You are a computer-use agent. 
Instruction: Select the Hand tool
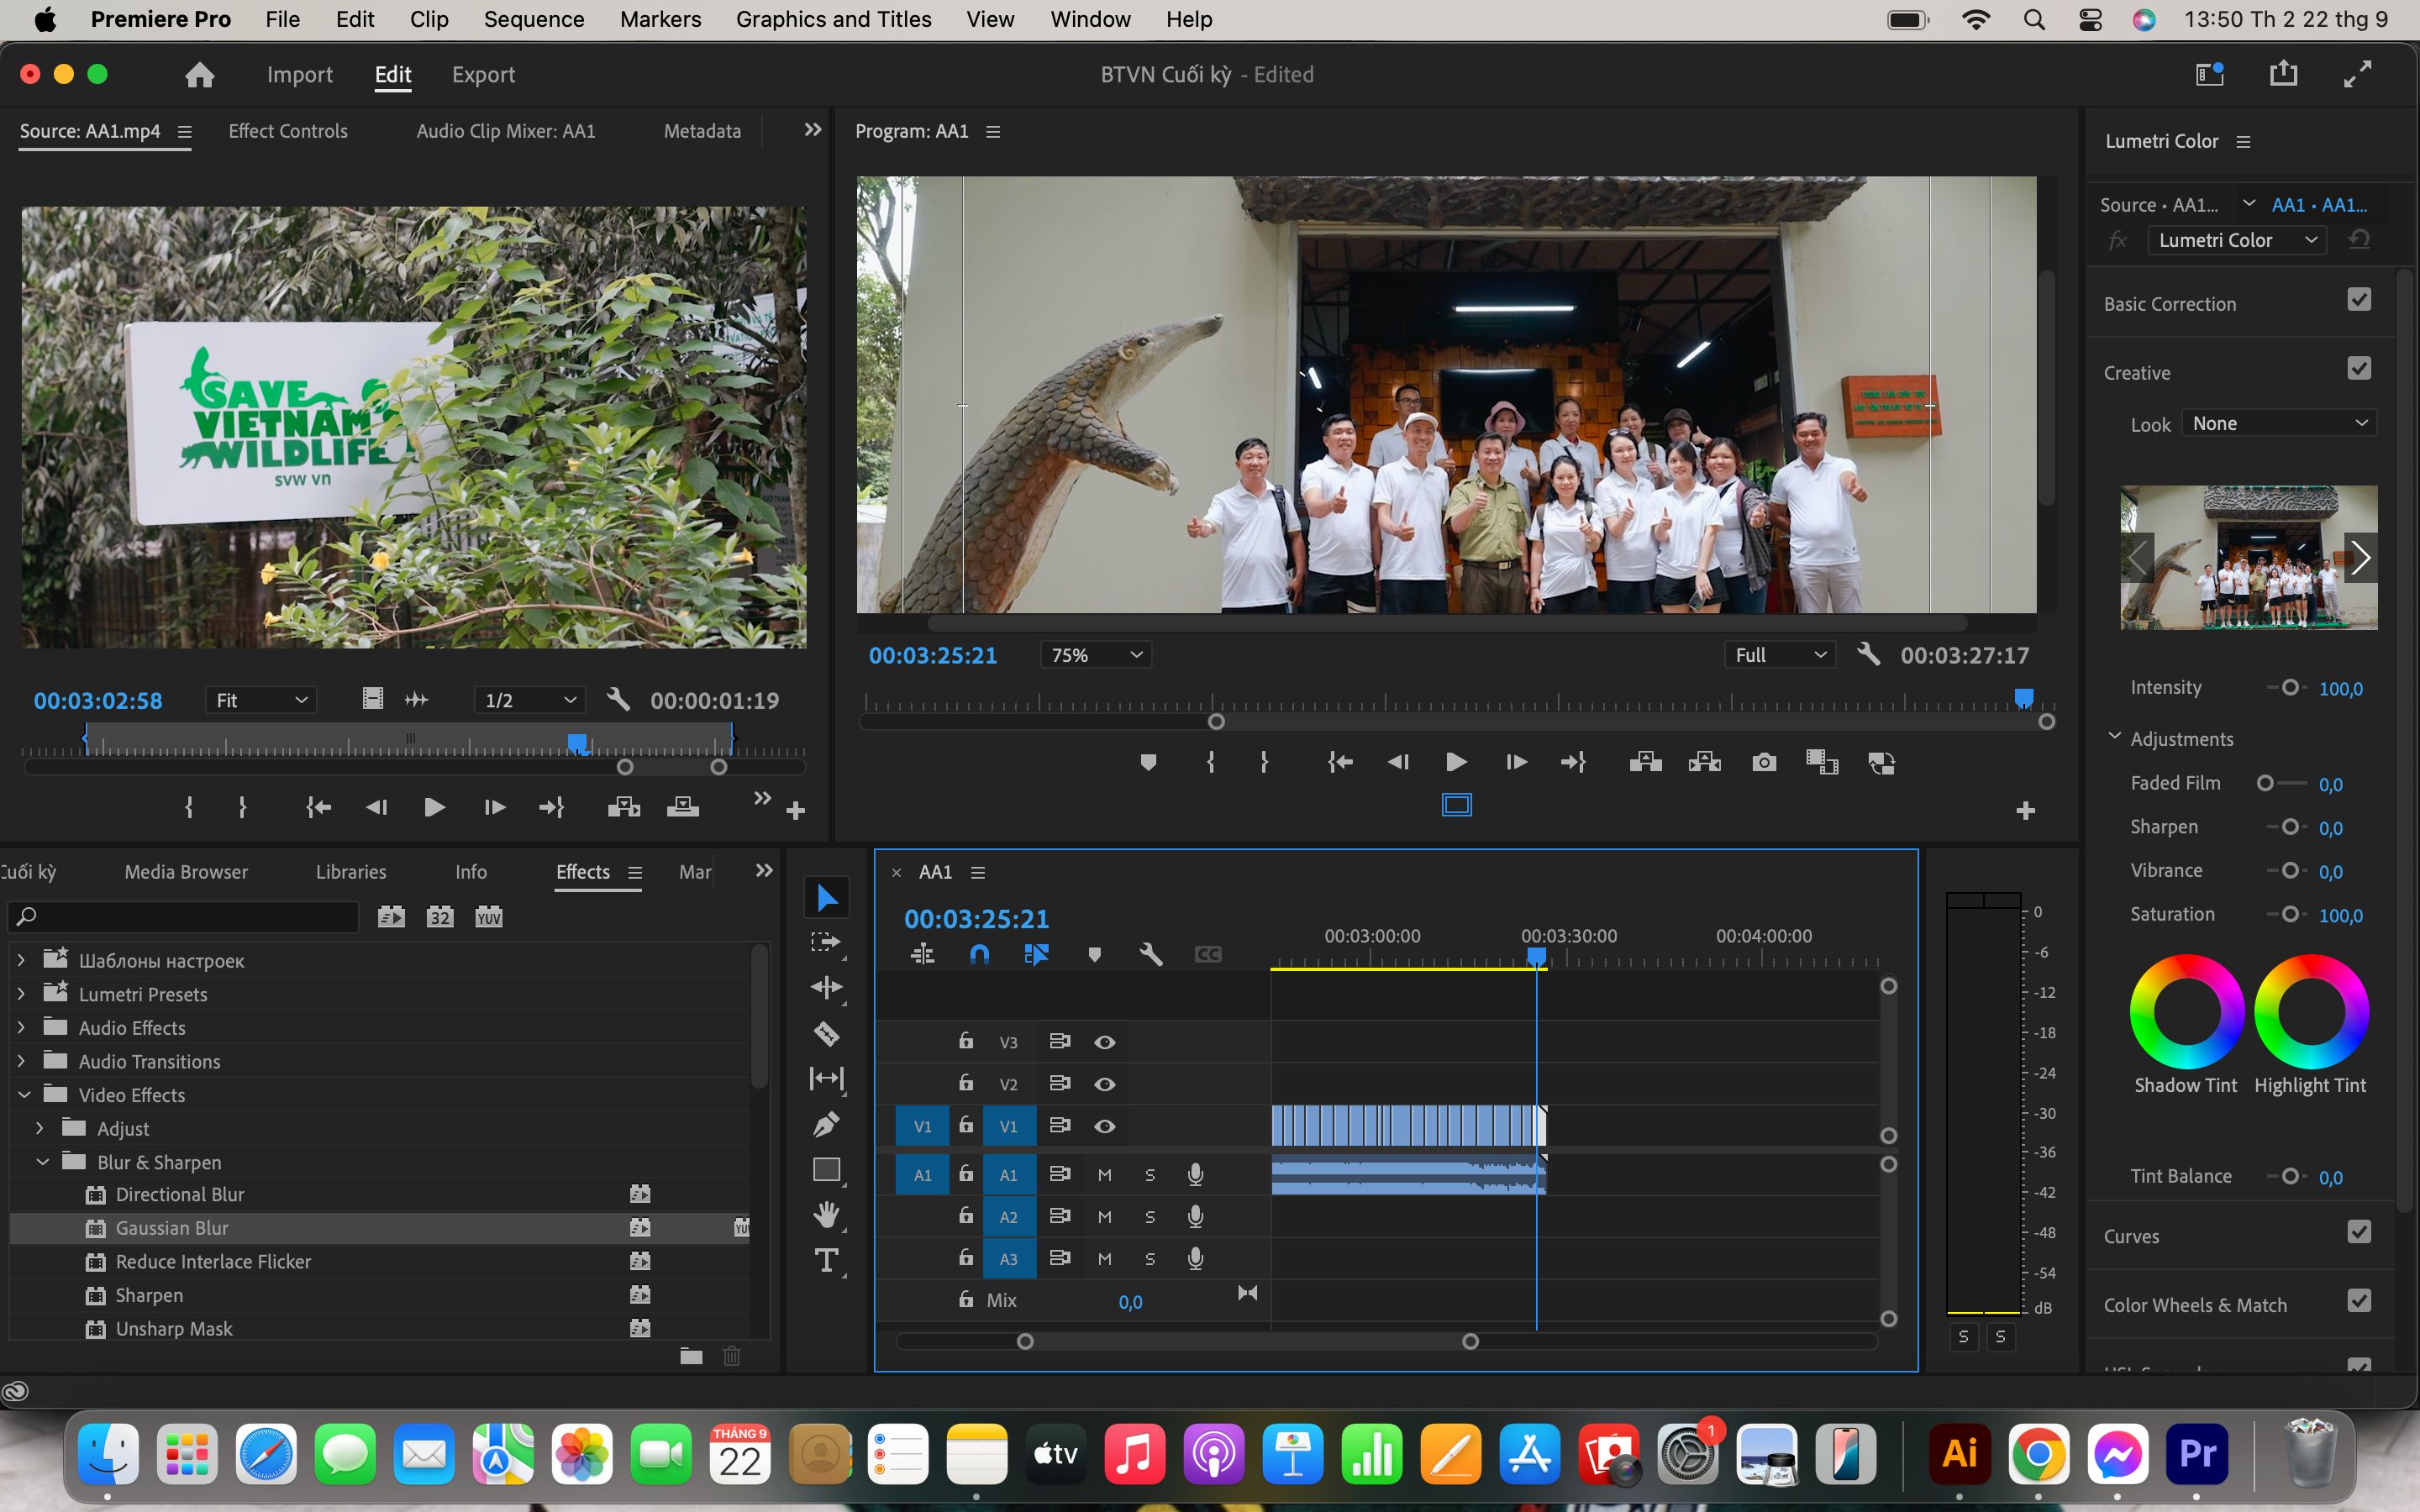pos(826,1215)
